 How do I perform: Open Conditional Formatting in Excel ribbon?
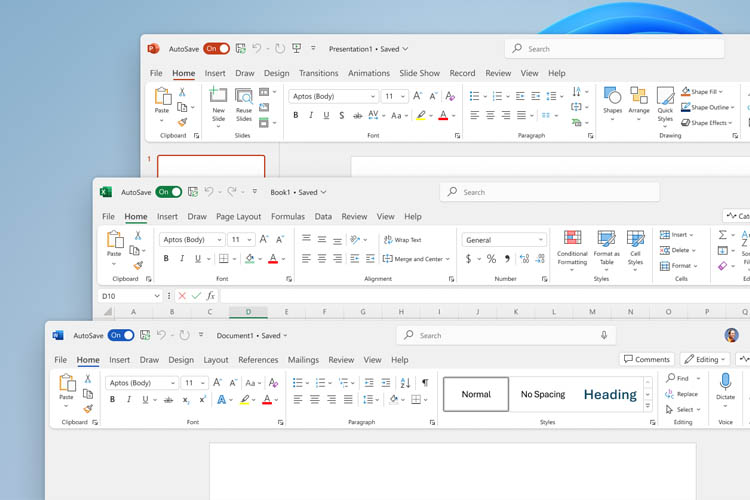pos(572,250)
